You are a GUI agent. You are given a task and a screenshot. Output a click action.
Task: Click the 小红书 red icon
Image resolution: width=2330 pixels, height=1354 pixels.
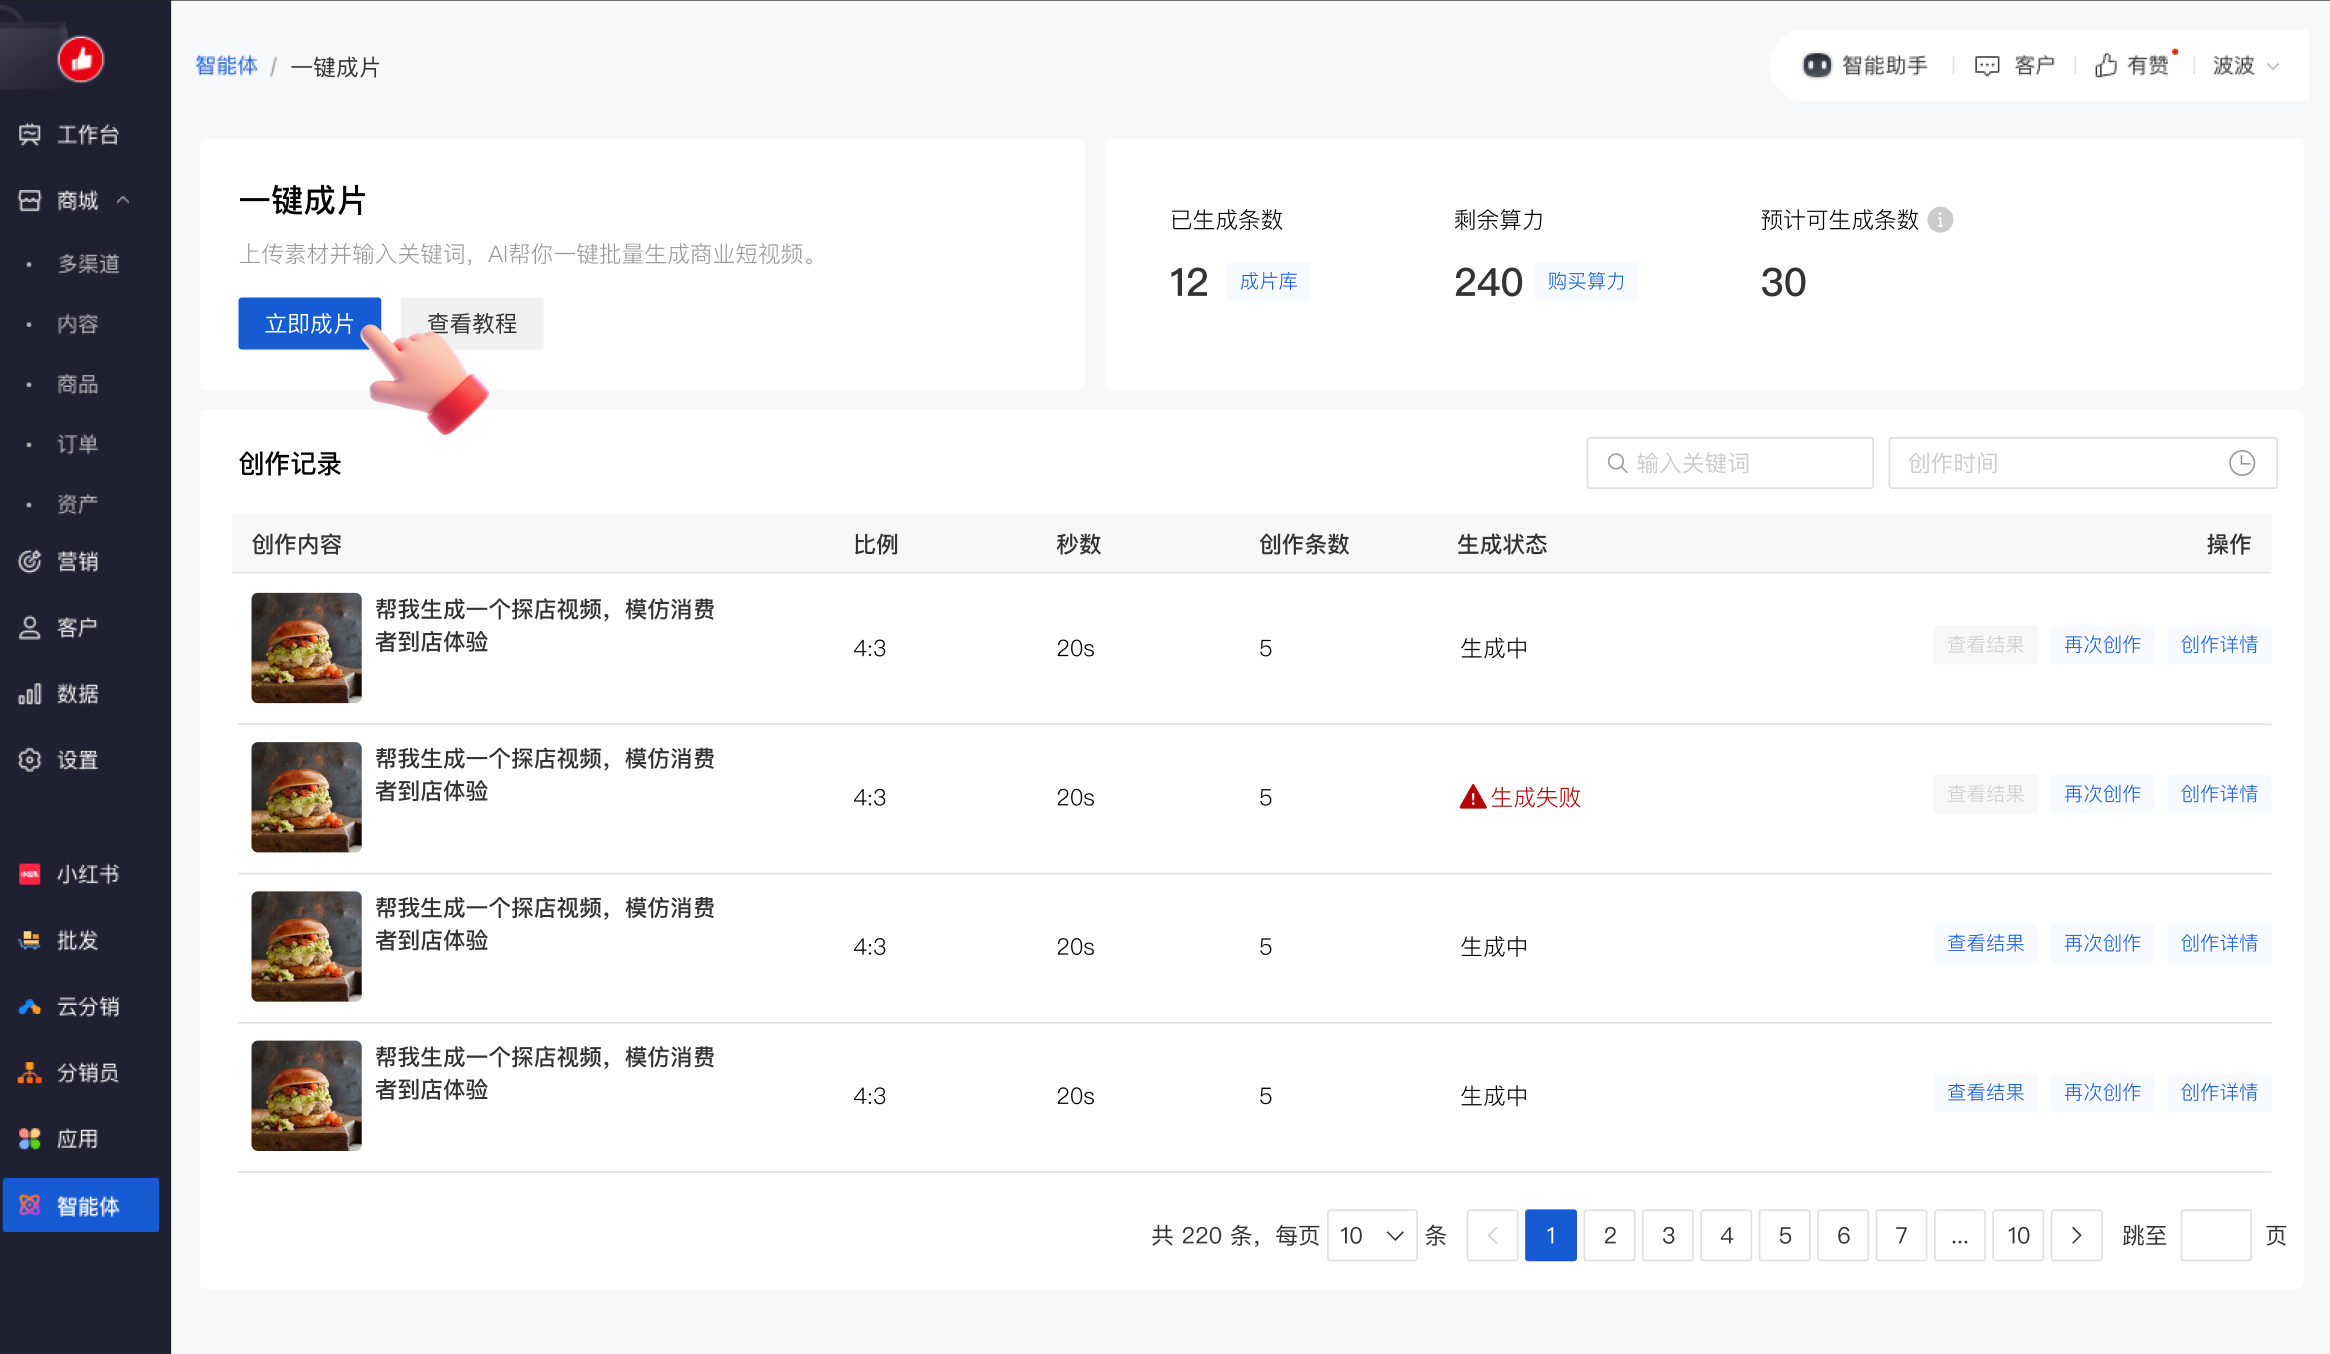click(x=30, y=874)
